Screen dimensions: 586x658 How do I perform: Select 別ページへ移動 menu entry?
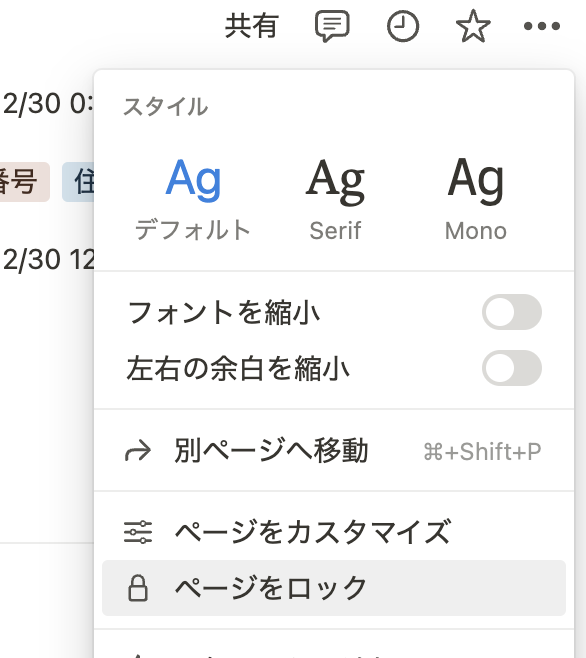(x=334, y=451)
